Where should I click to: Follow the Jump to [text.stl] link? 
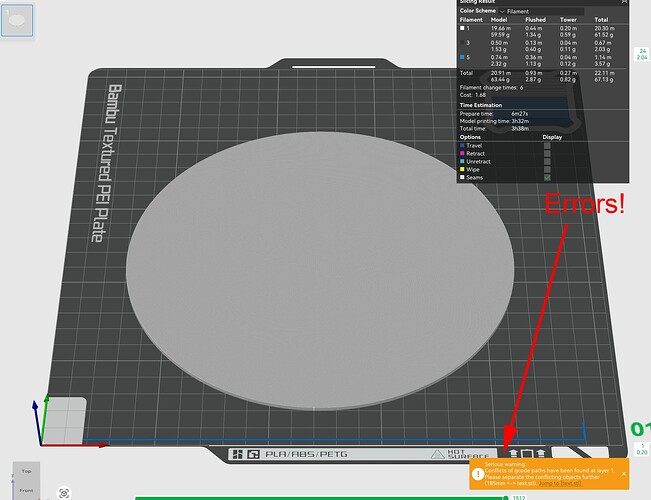point(560,483)
